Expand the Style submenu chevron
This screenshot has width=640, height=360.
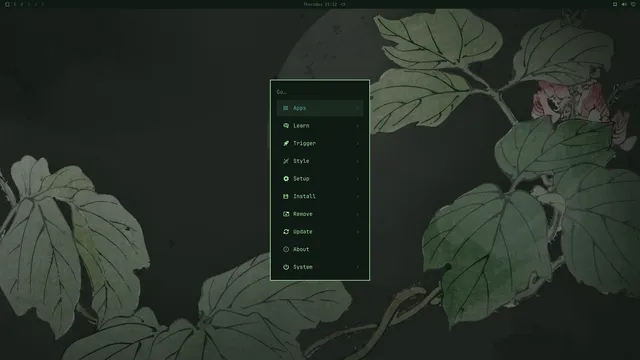click(358, 161)
